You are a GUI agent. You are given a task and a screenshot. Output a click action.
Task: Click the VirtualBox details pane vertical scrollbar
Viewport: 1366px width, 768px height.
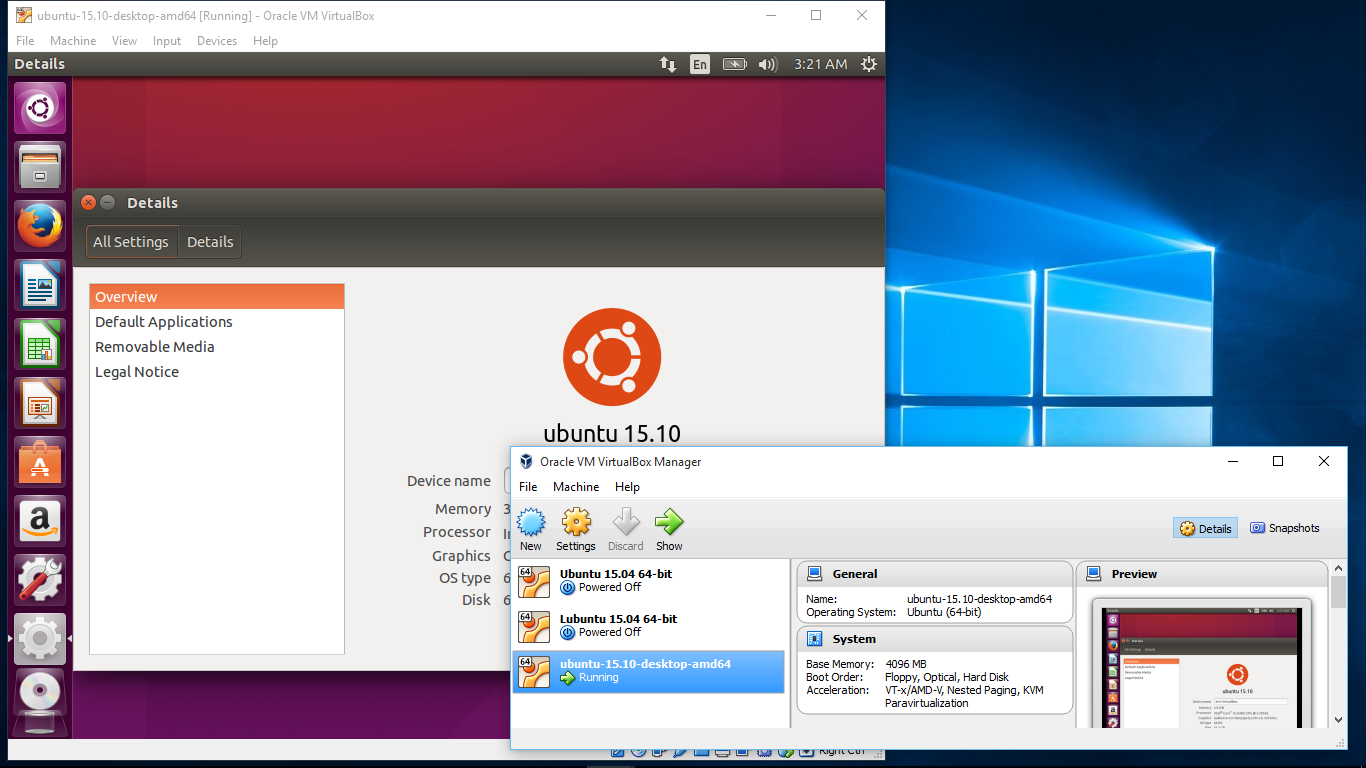pos(1339,640)
